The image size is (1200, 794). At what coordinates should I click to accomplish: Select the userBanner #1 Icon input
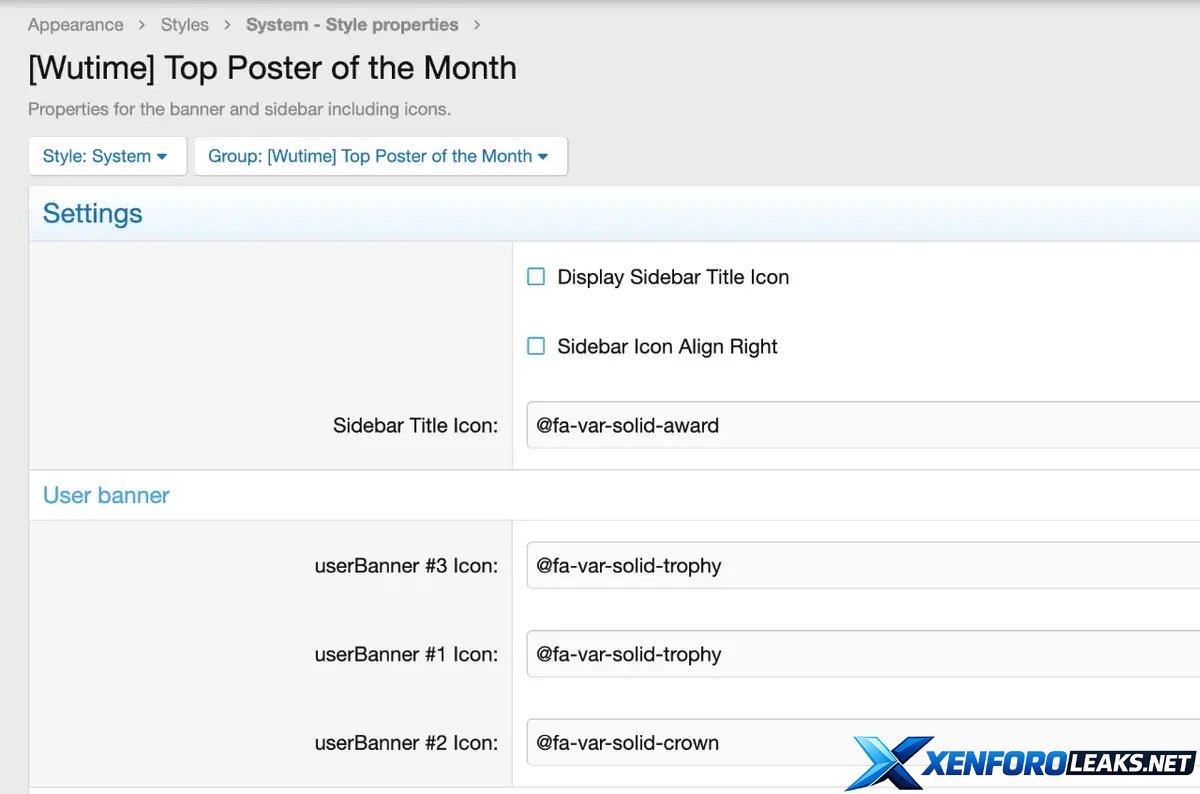point(860,654)
